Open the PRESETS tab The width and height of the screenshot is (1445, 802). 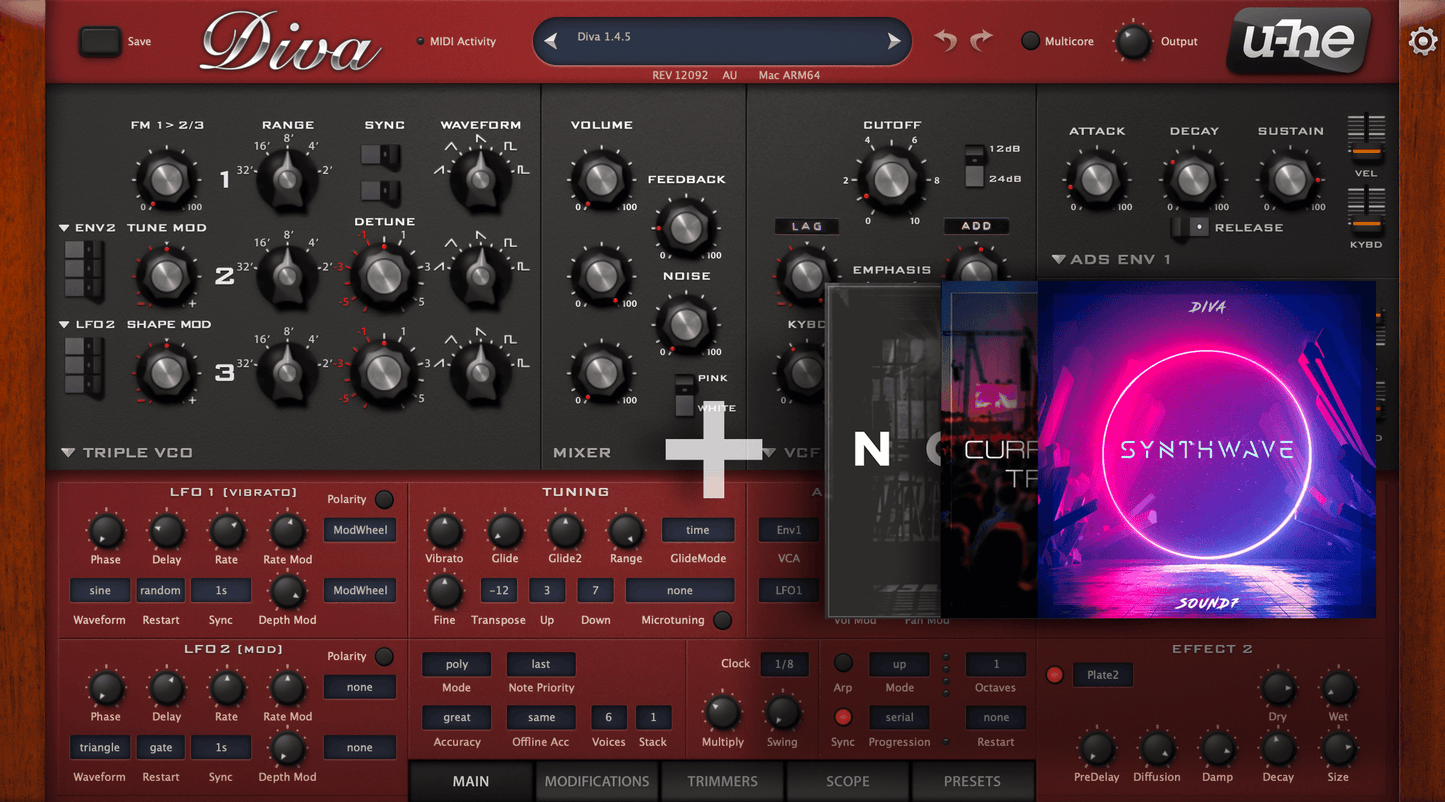tap(972, 781)
